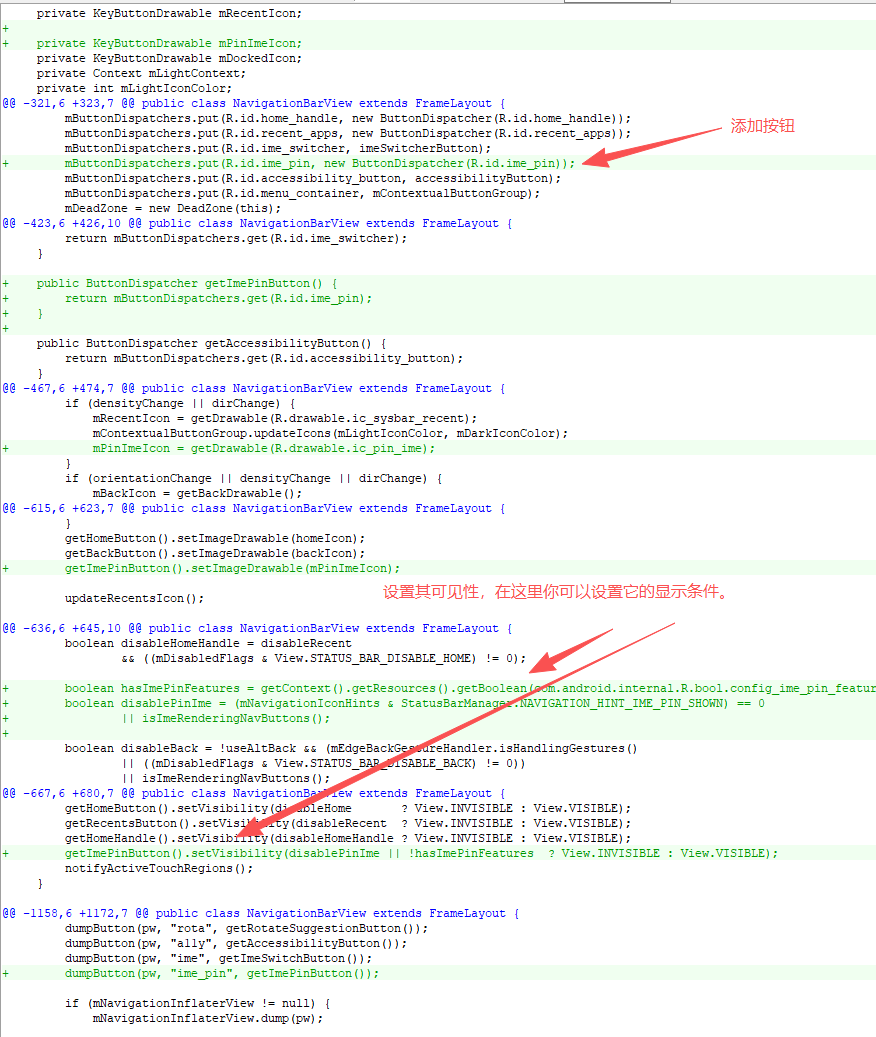The width and height of the screenshot is (876, 1037).
Task: Click the line 'private KeyButtonDrawable mDockedIcon;'
Action: [169, 58]
